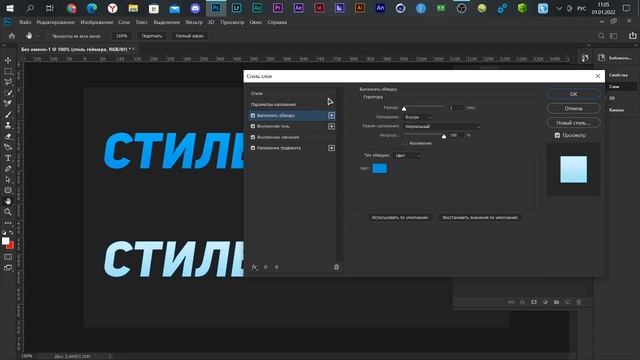Open the Редактирование menu

point(56,22)
